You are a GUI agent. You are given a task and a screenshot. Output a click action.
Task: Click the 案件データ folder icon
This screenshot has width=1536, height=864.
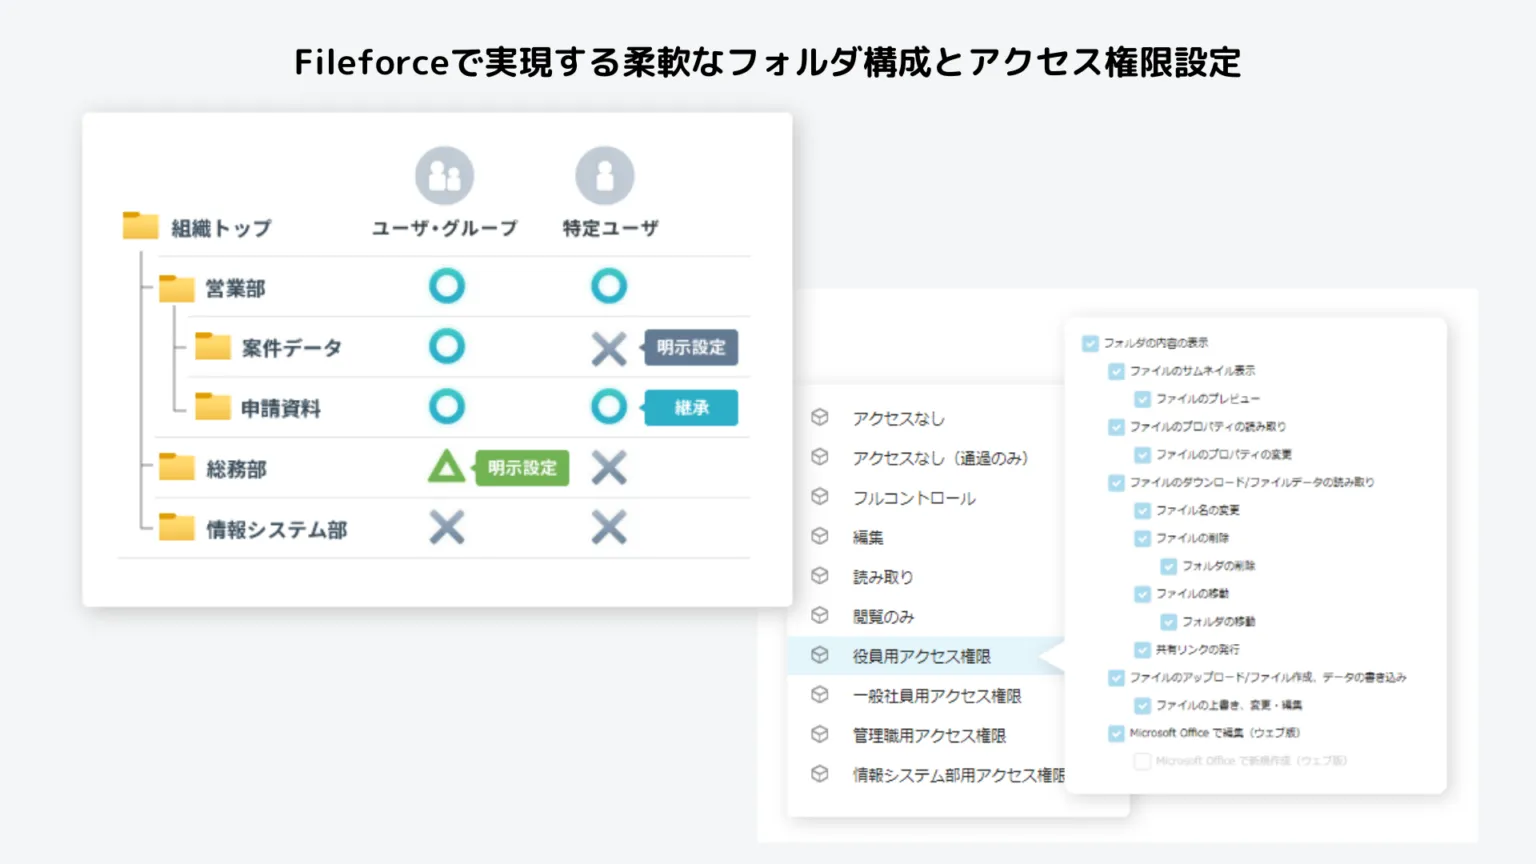coord(213,346)
